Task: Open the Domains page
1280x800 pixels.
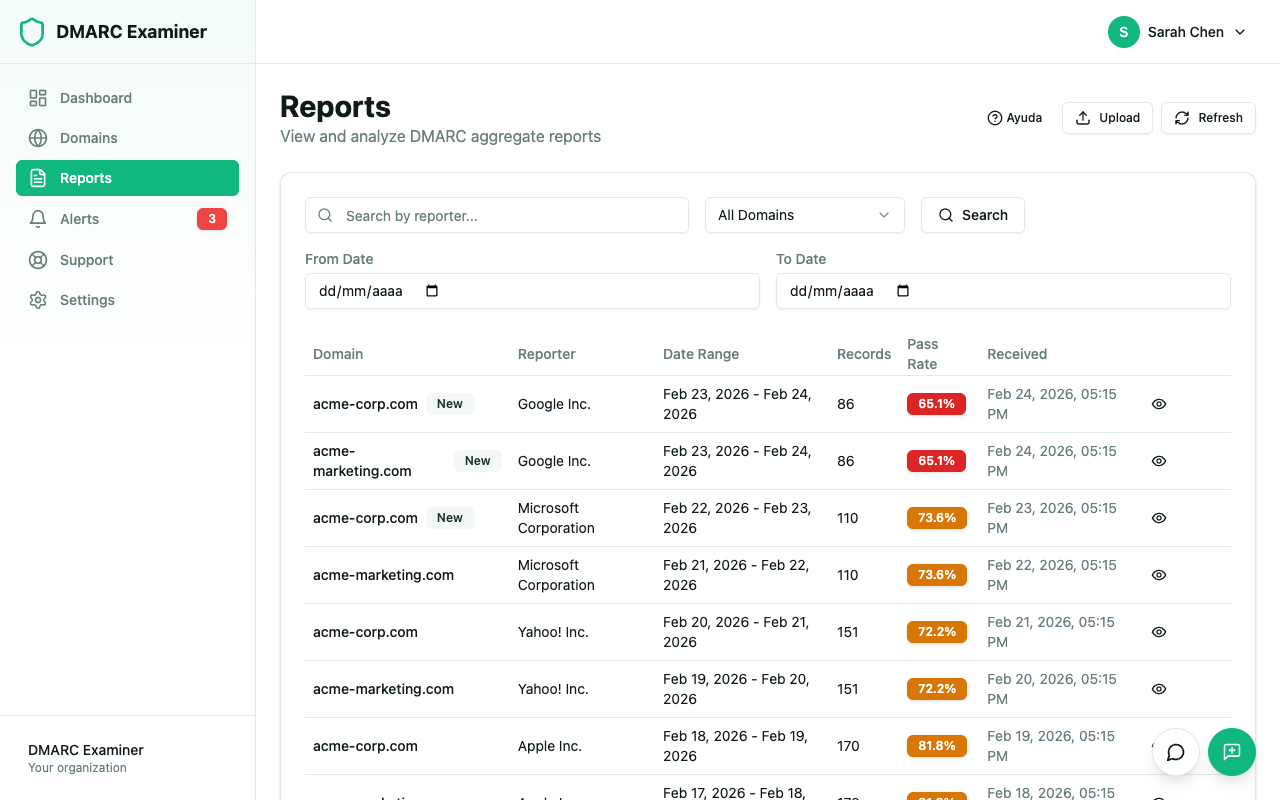Action: tap(127, 138)
